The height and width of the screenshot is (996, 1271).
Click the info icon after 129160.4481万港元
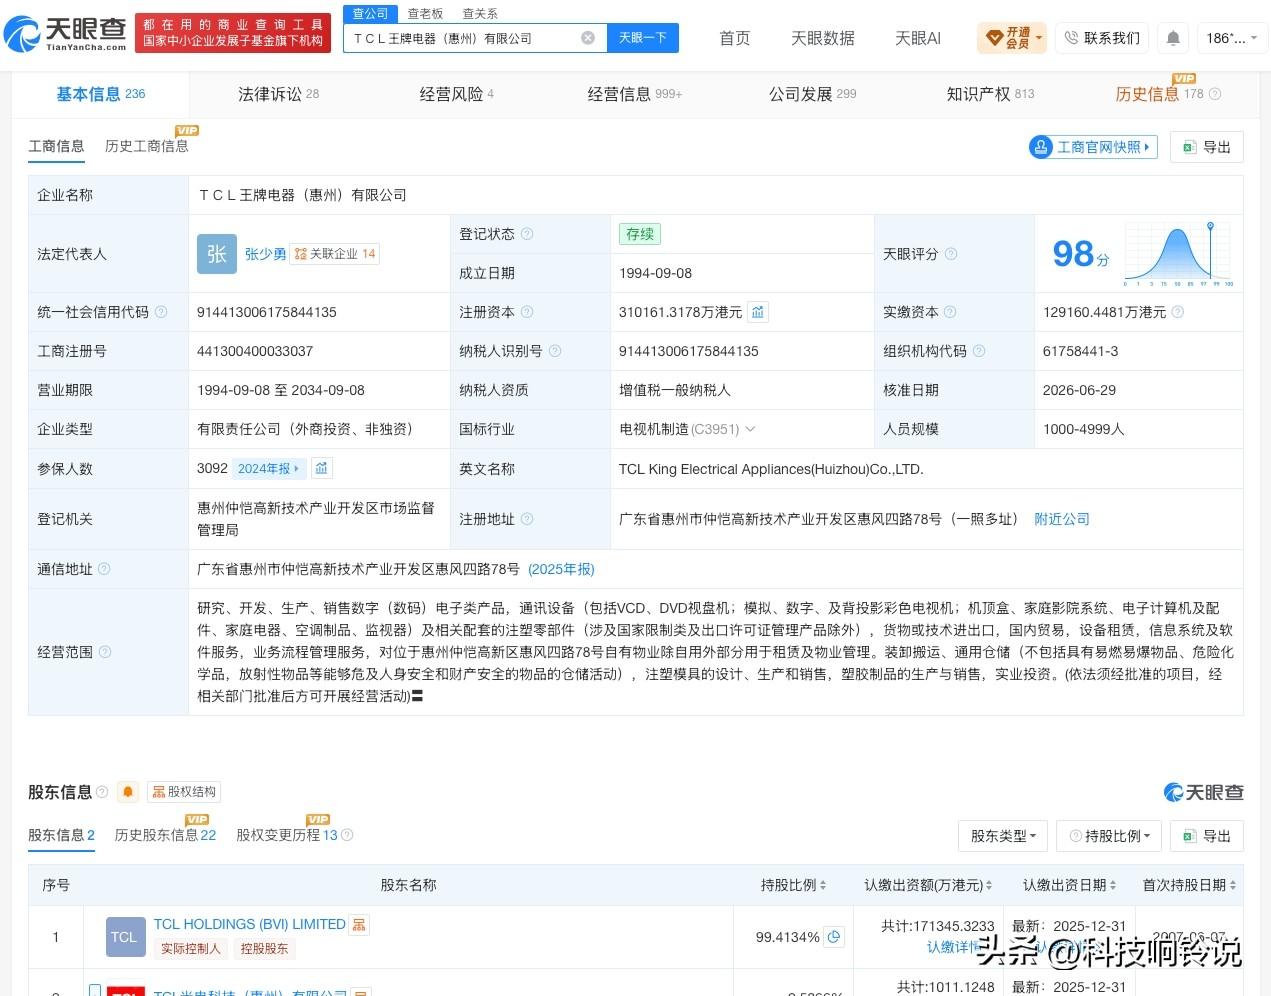coord(1178,312)
